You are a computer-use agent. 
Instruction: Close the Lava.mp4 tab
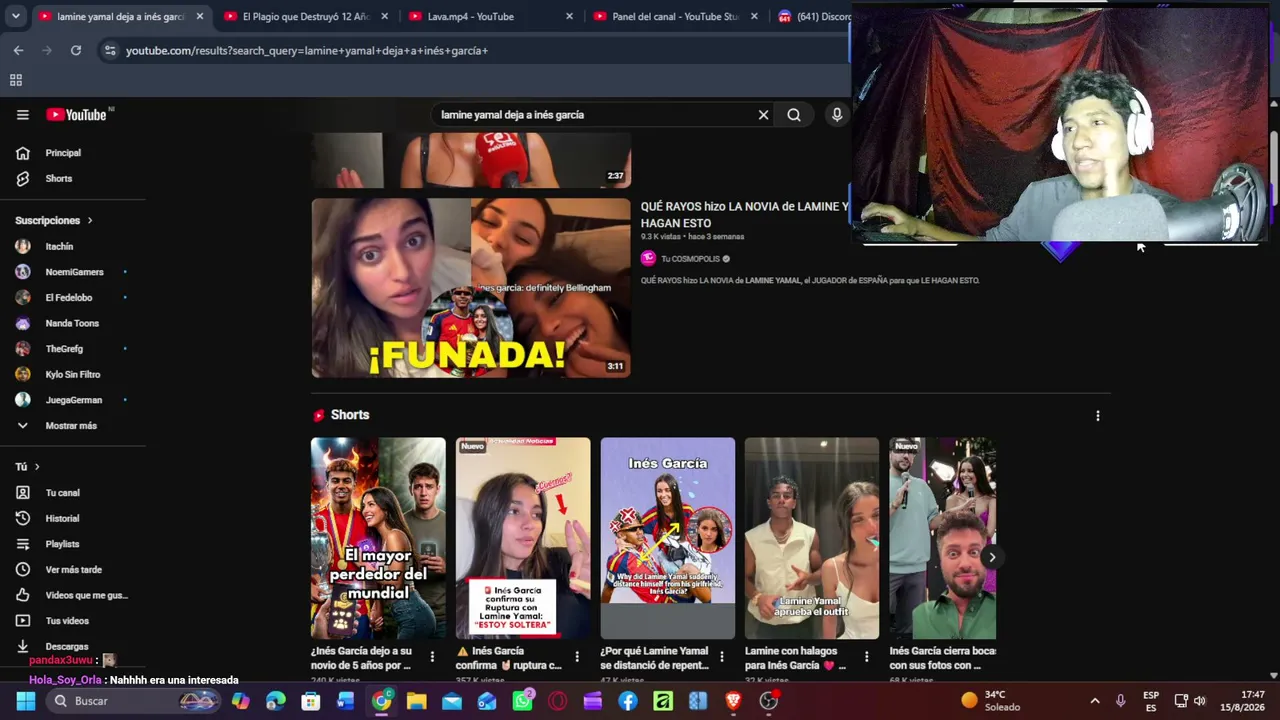570,16
